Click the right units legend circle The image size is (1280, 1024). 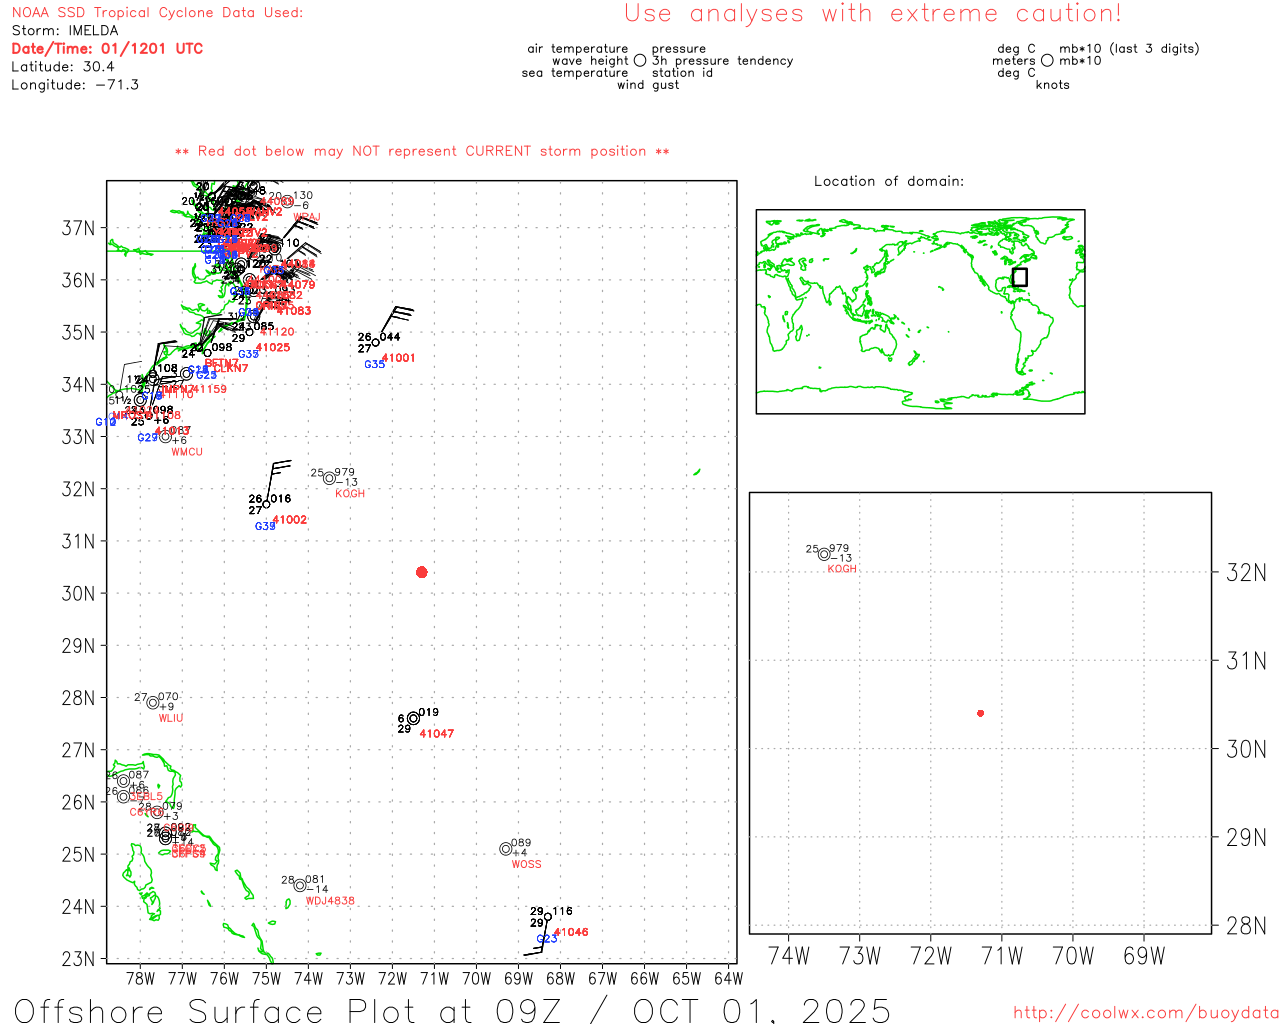tap(1047, 61)
